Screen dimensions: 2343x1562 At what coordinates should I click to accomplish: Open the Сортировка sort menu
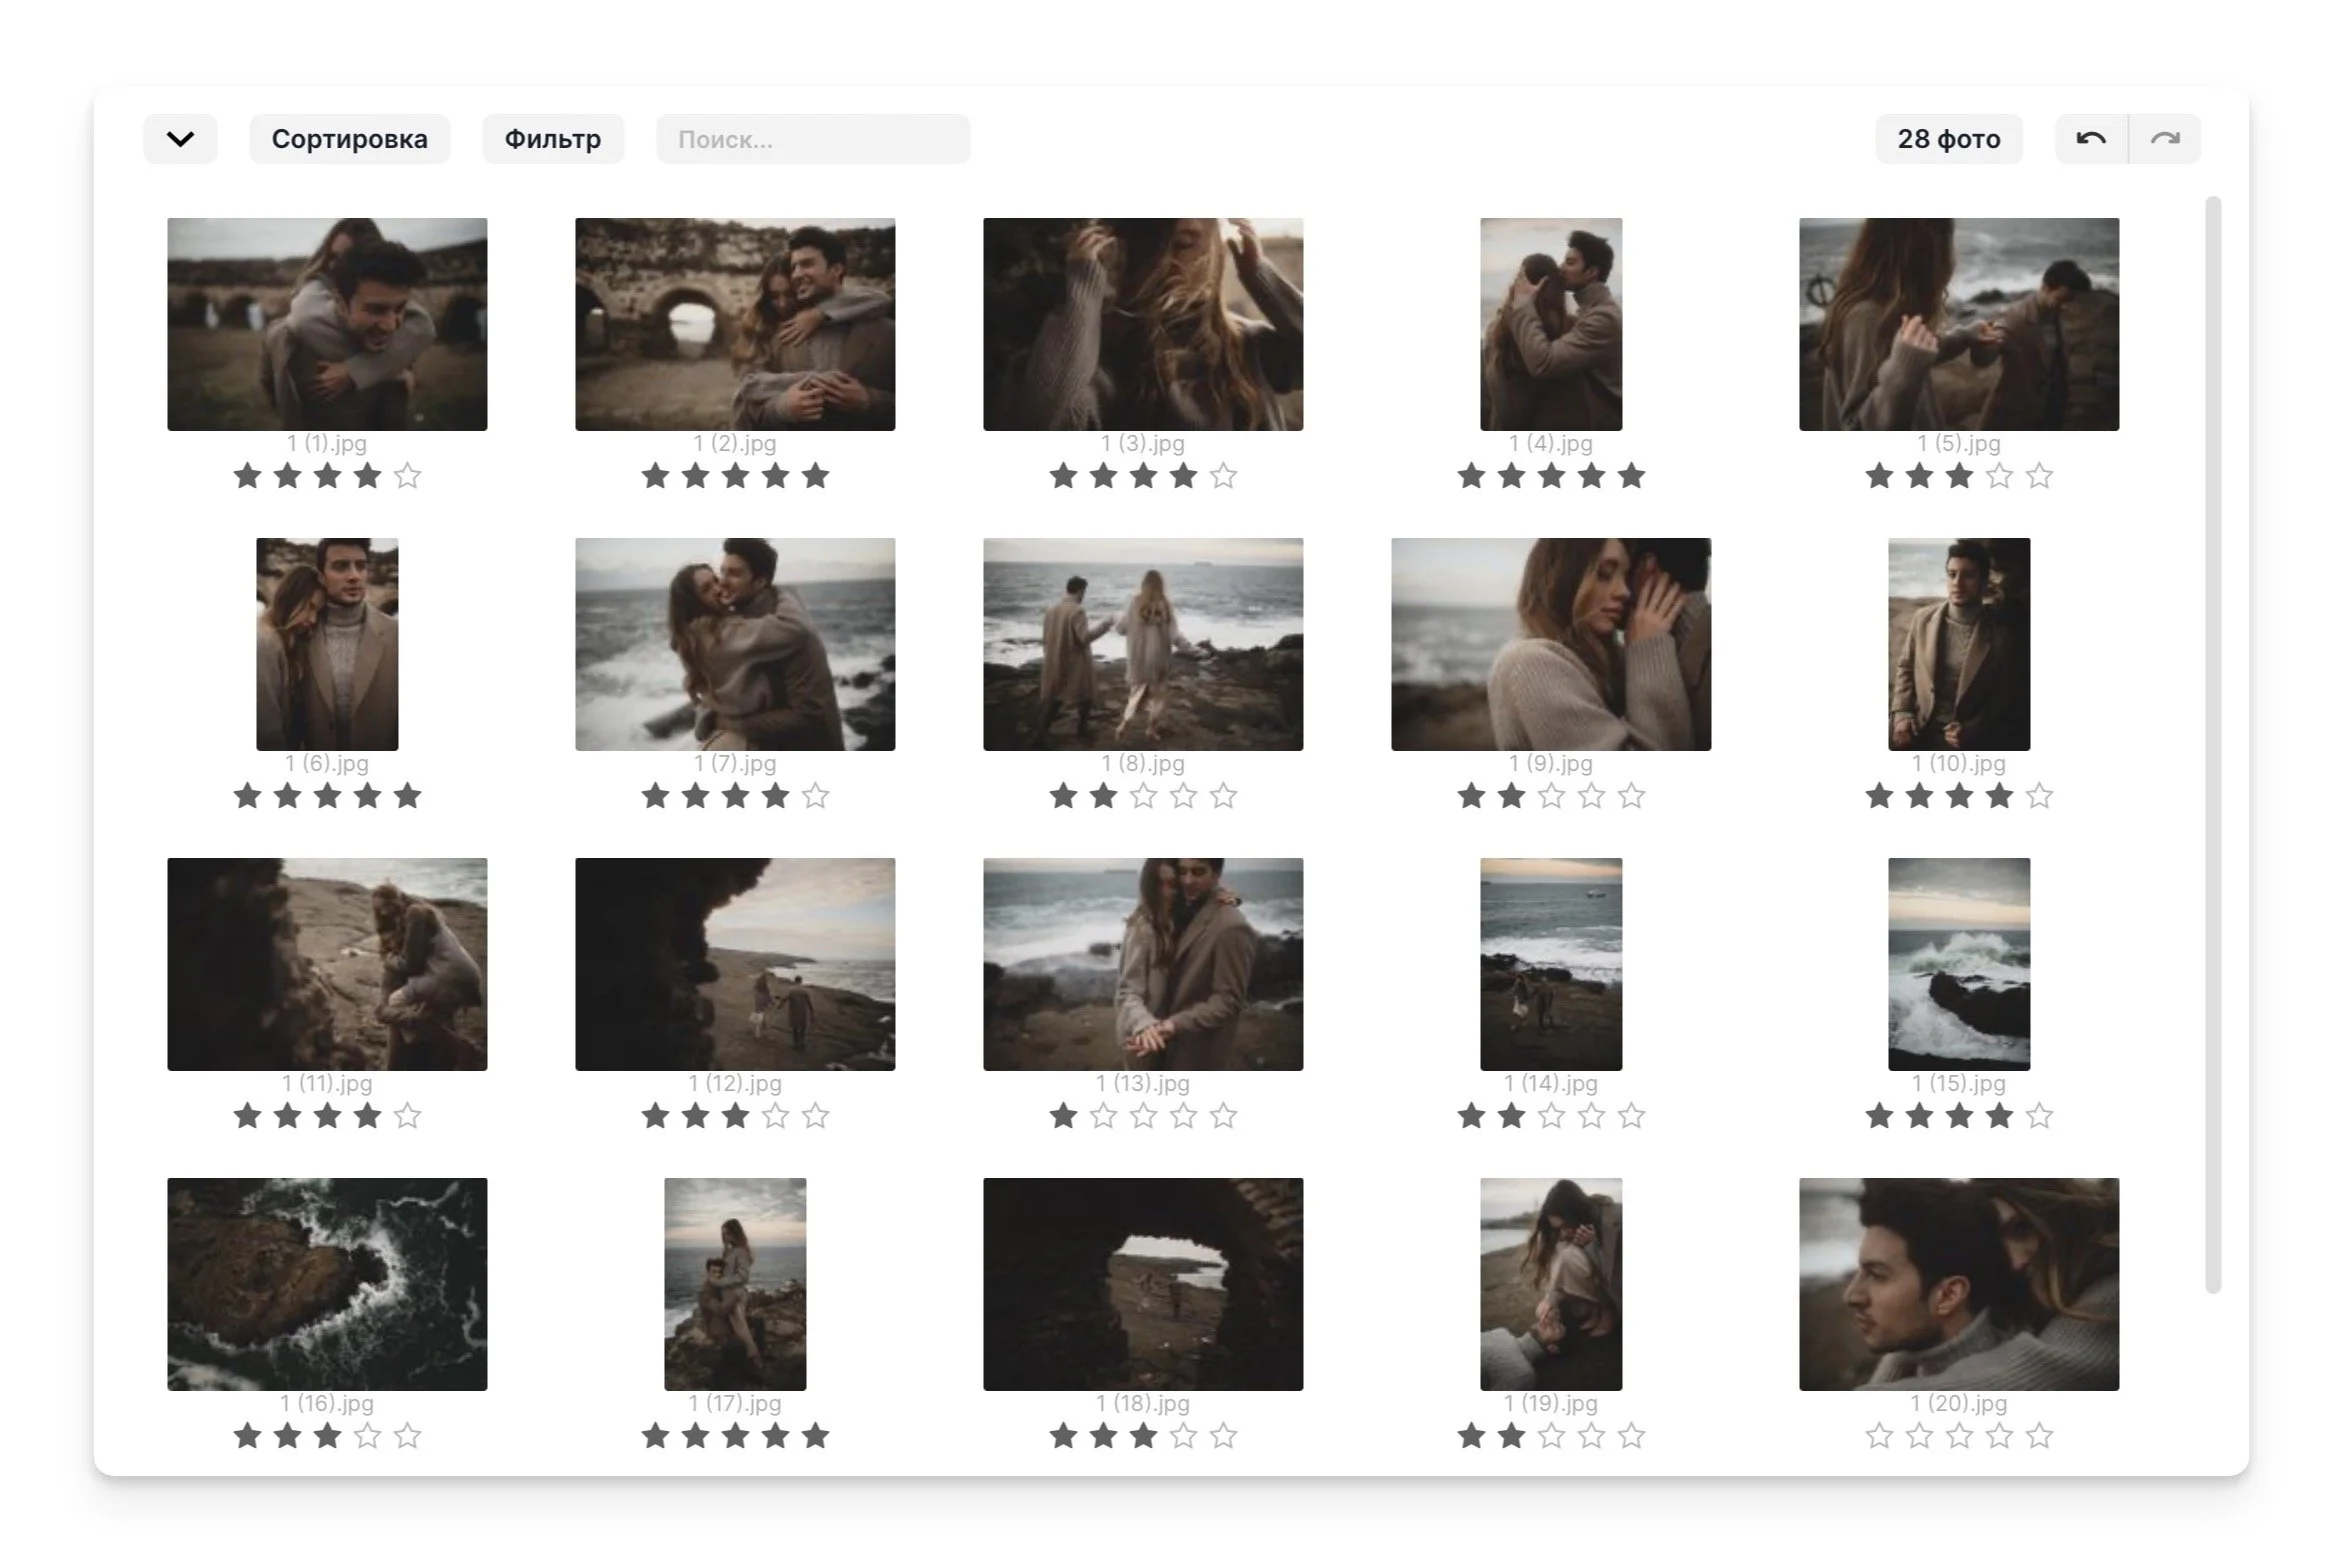pos(349,139)
